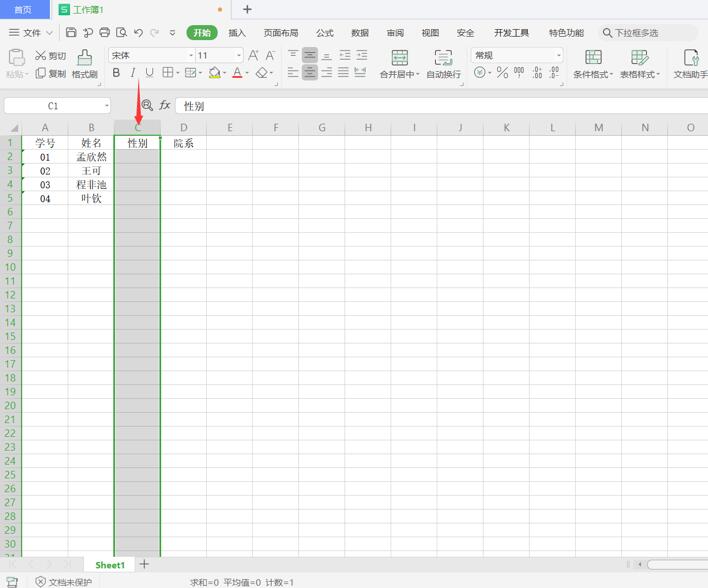Switch to the Formulas (公式) tab
The width and height of the screenshot is (708, 588).
[324, 33]
